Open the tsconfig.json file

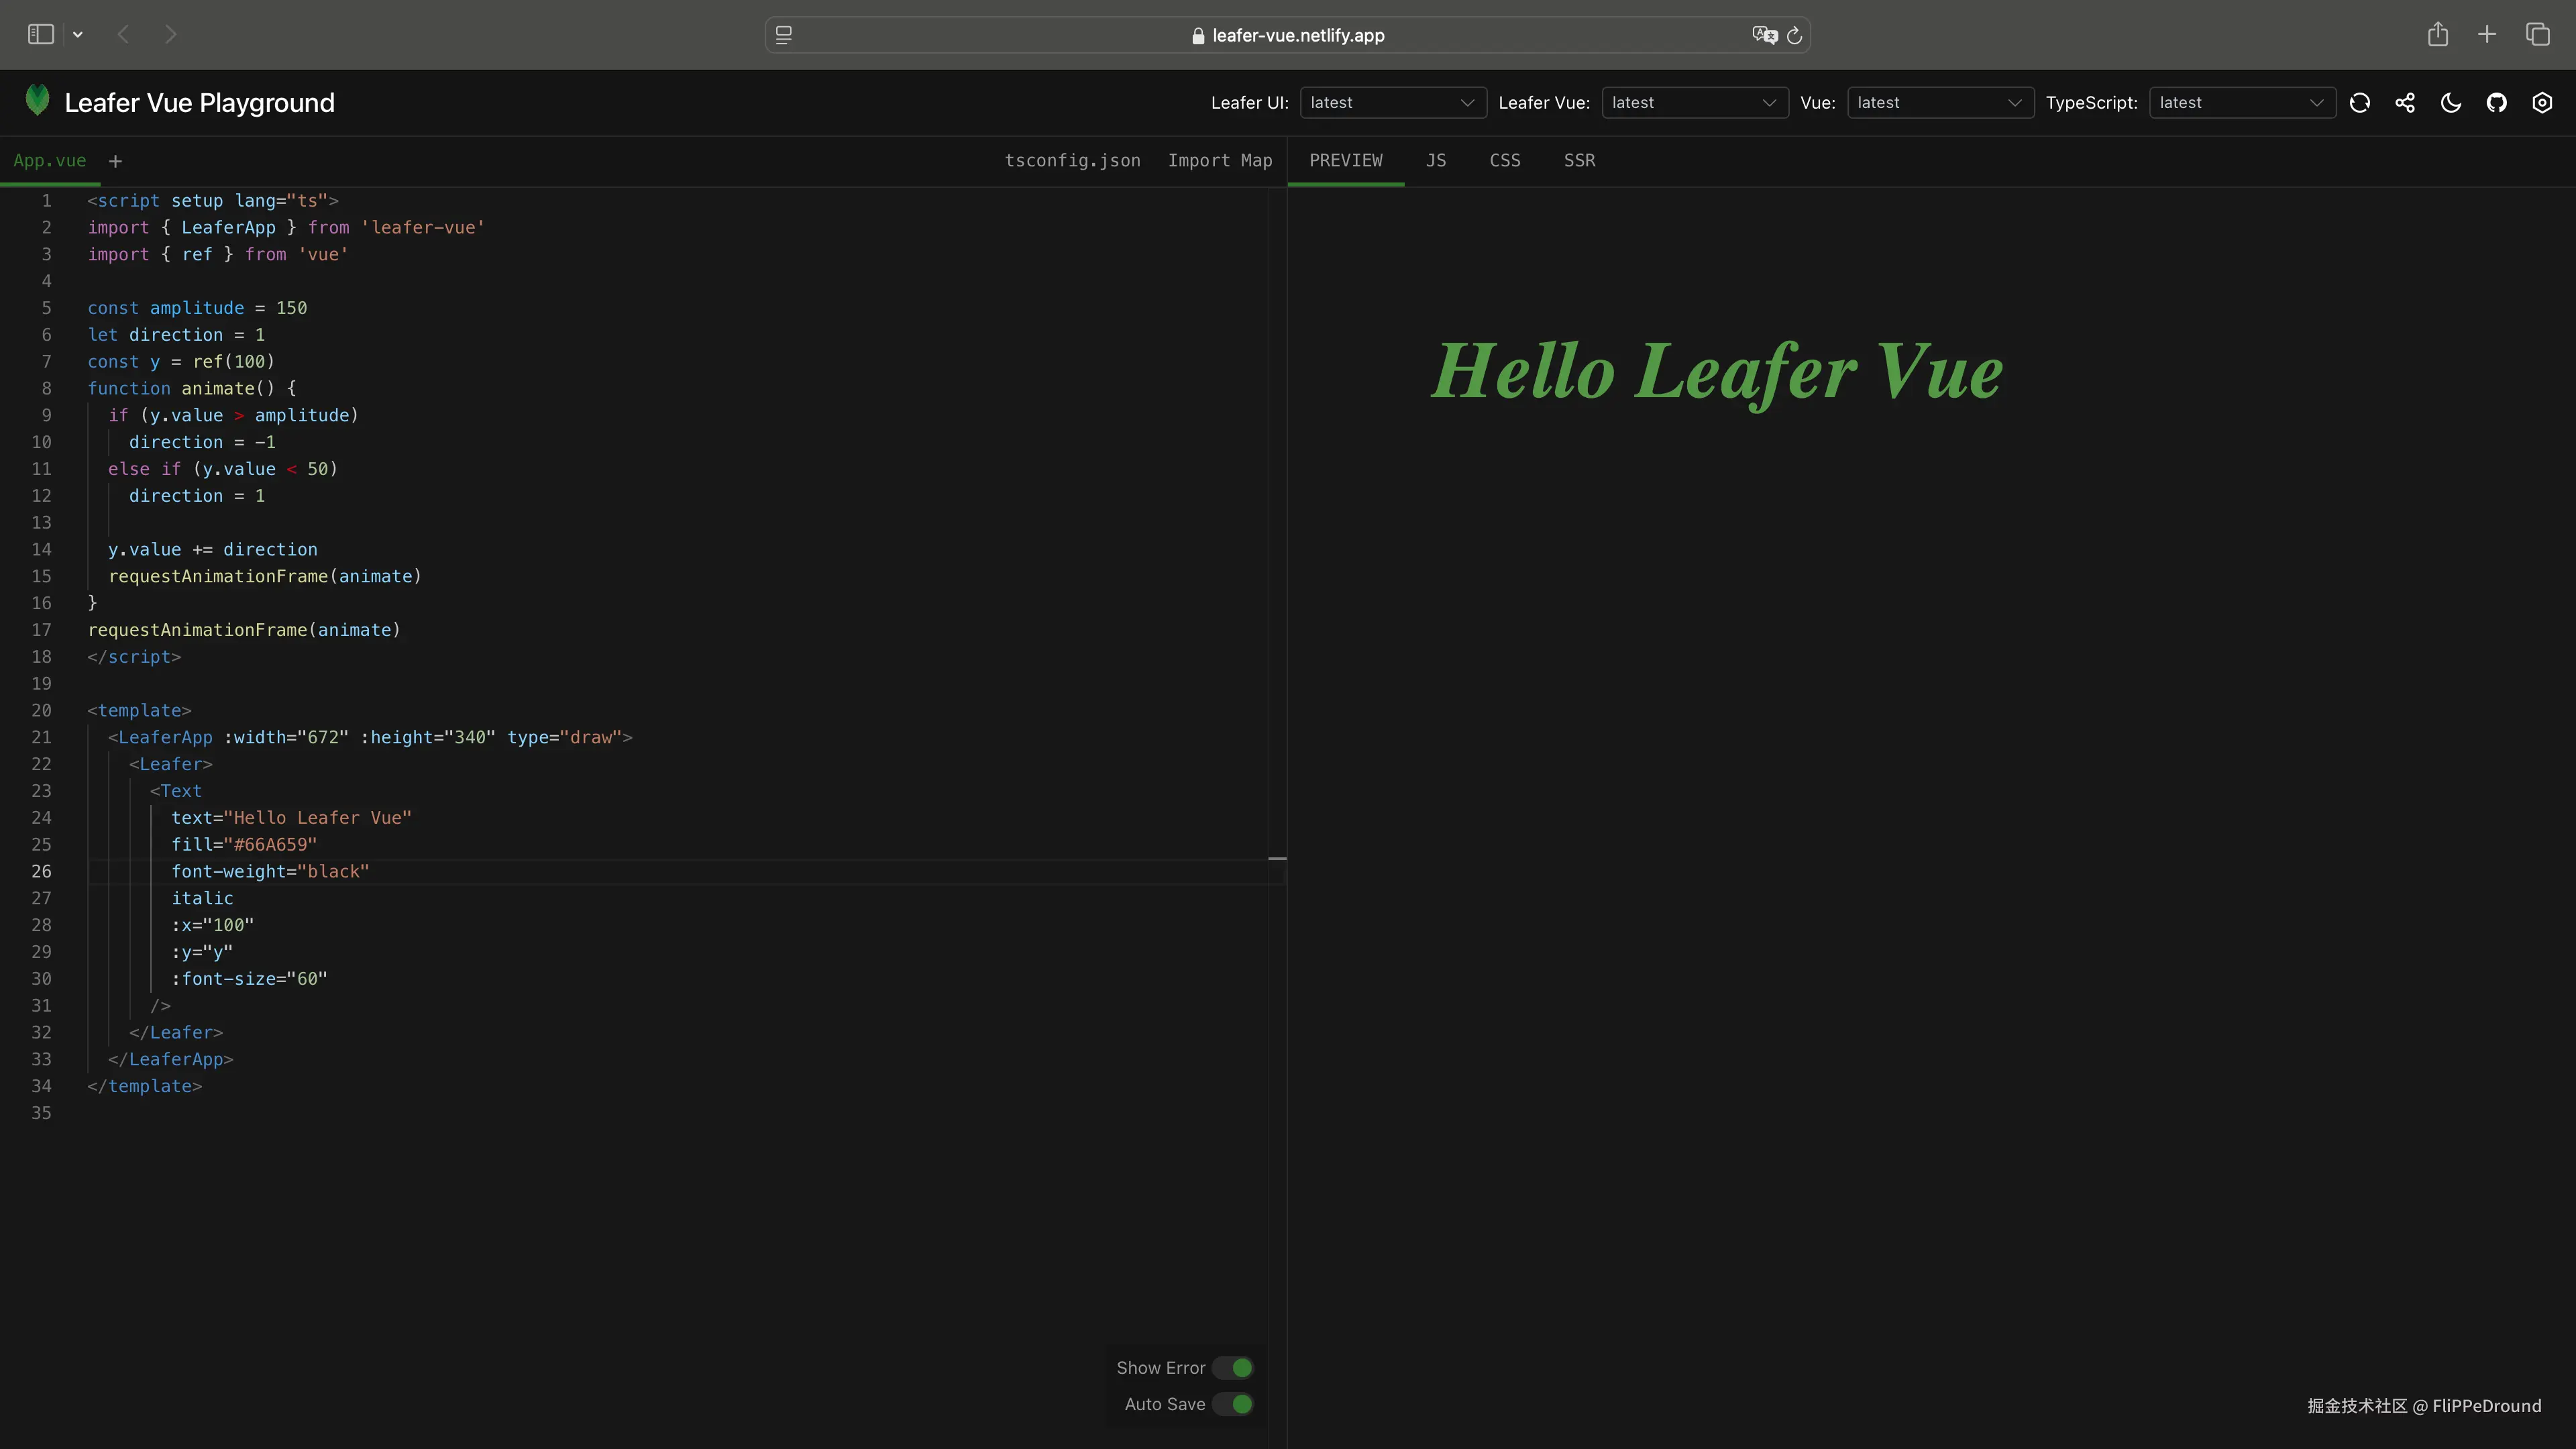(x=1072, y=161)
